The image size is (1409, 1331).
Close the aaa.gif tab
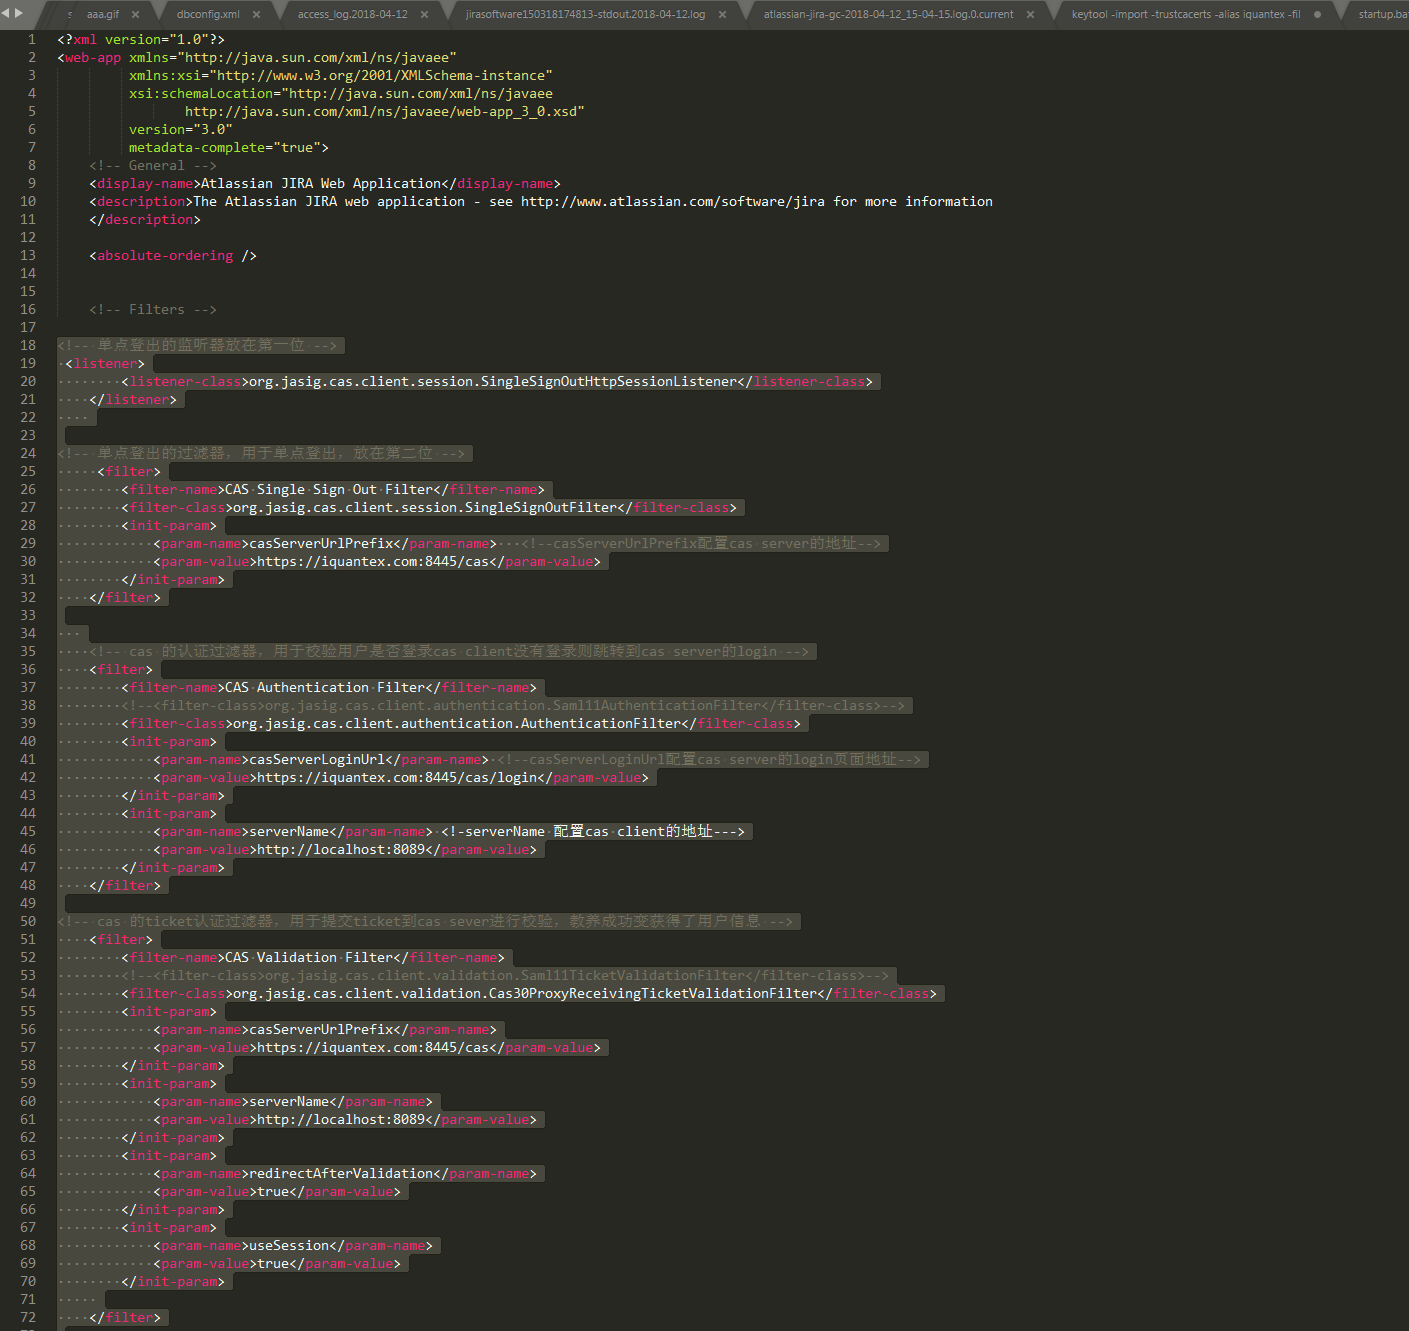[x=135, y=15]
